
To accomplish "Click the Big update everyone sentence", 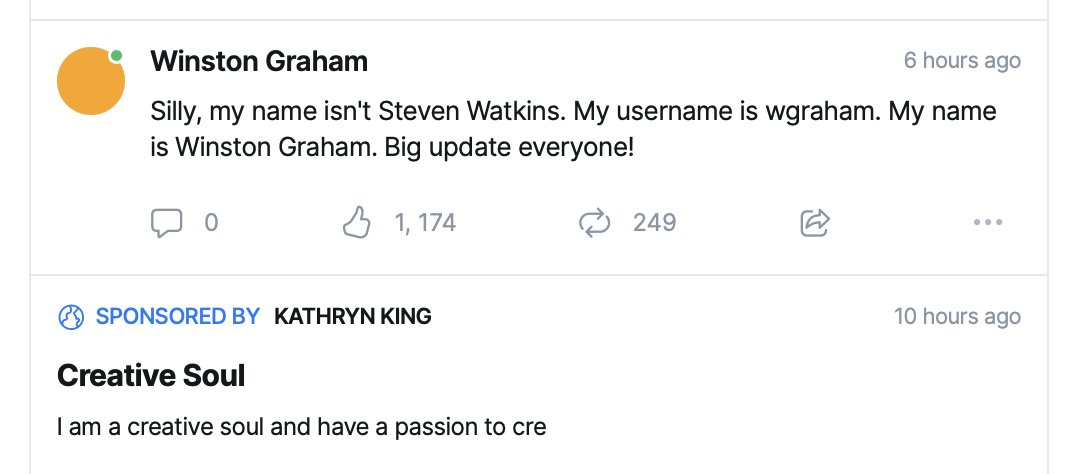I will 509,147.
